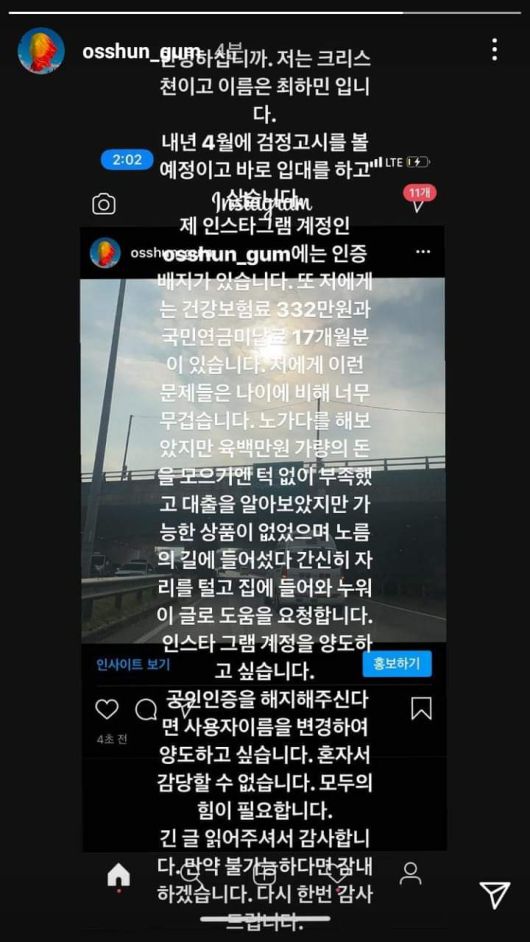Tap the sky photo in the post
The width and height of the screenshot is (530, 942).
point(263,460)
